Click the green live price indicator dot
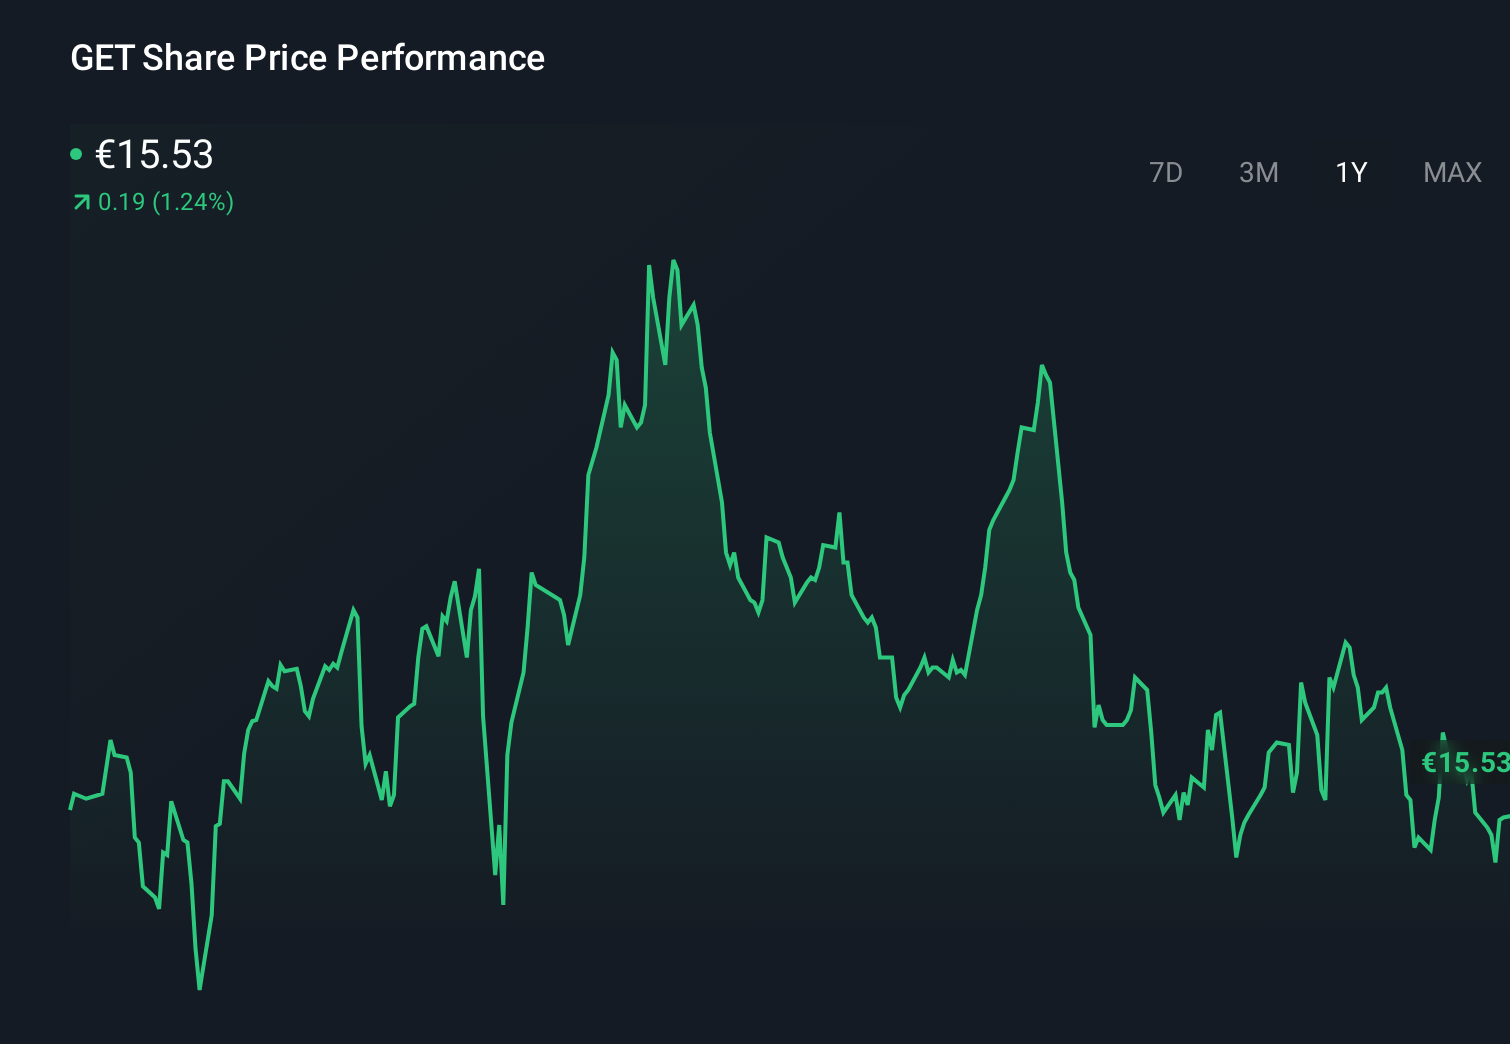Screen dimensions: 1510x1044 [x=77, y=153]
